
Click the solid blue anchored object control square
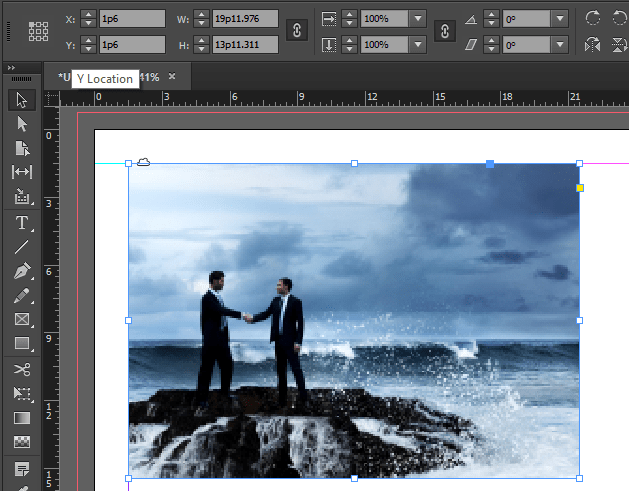(490, 164)
